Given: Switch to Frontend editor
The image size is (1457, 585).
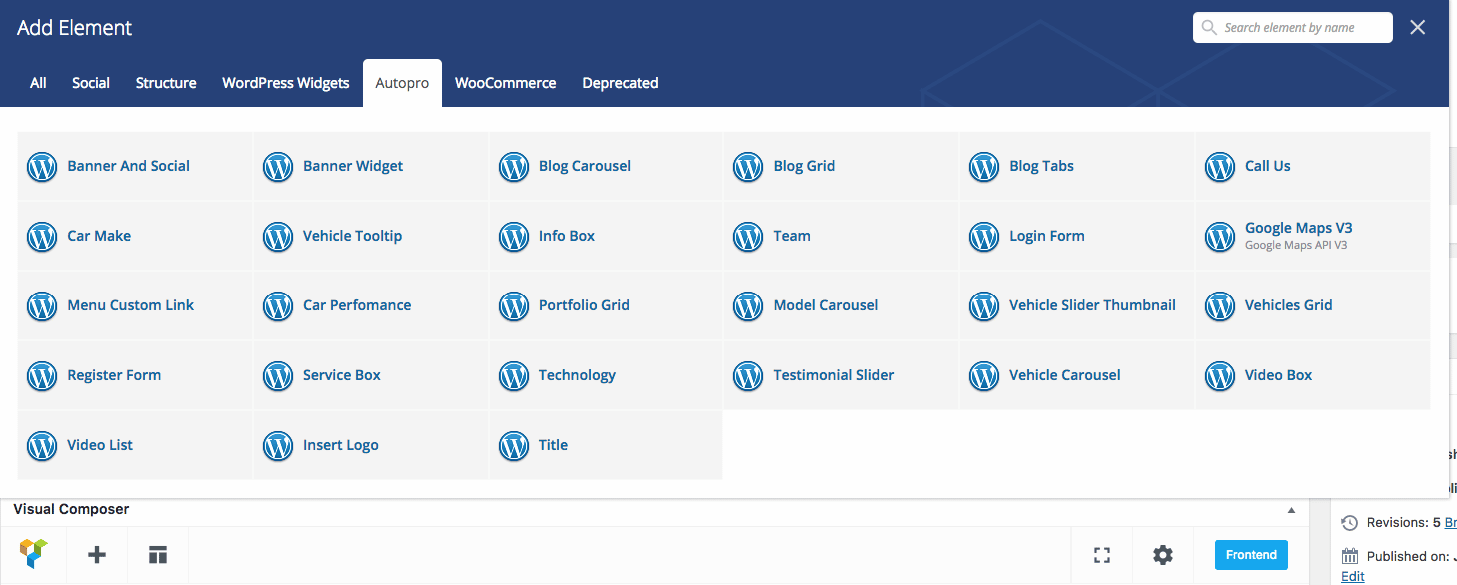Looking at the screenshot, I should point(1251,555).
